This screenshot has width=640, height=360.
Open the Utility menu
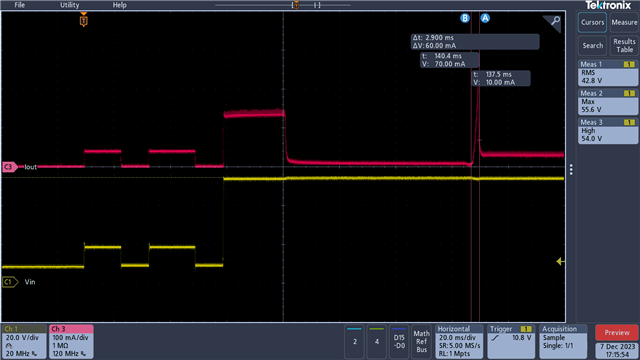69,5
